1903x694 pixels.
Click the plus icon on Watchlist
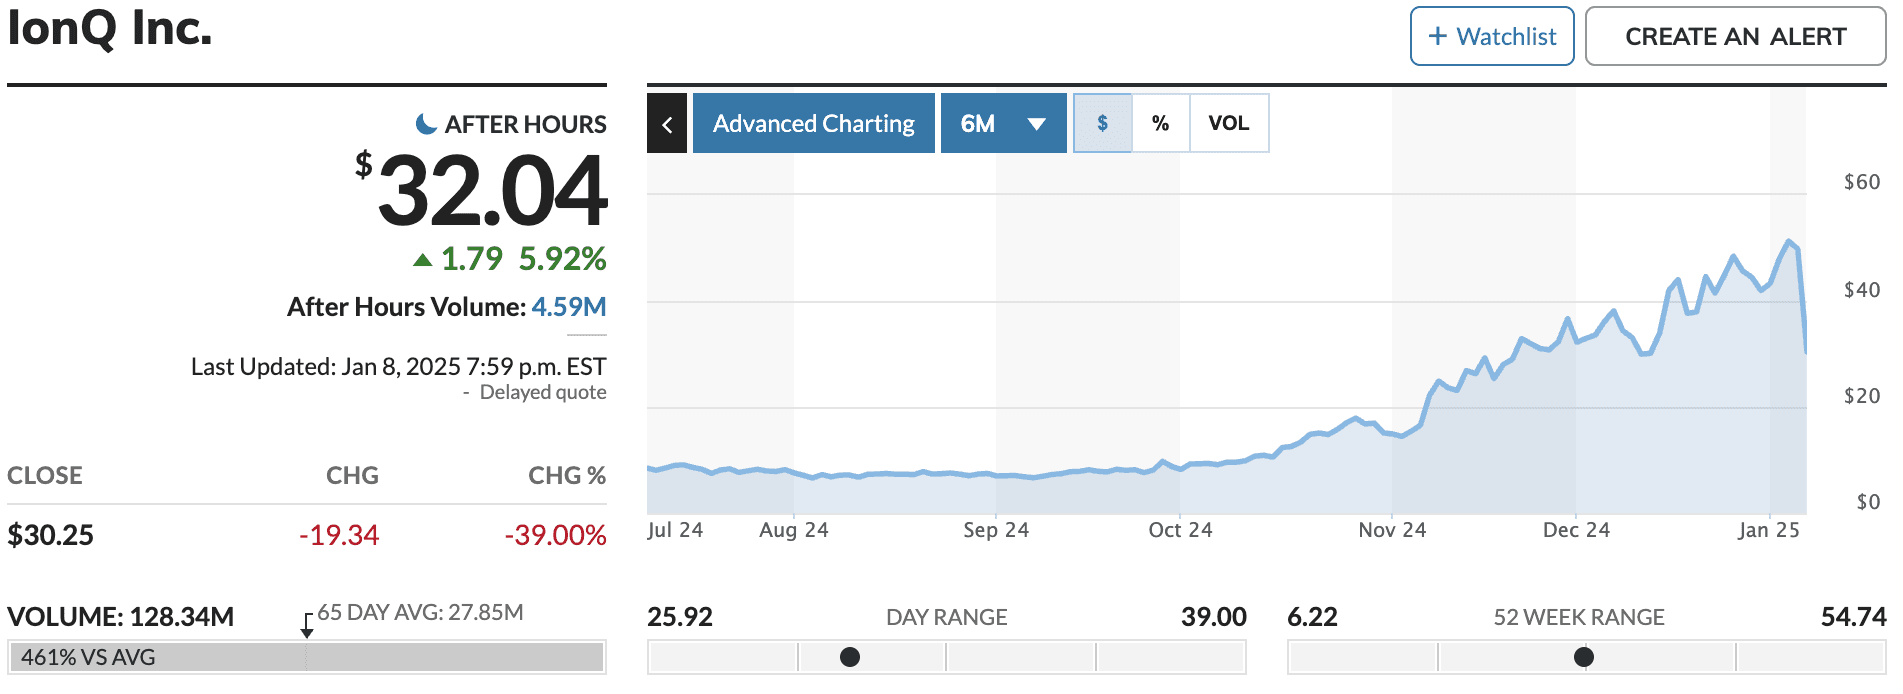1438,37
